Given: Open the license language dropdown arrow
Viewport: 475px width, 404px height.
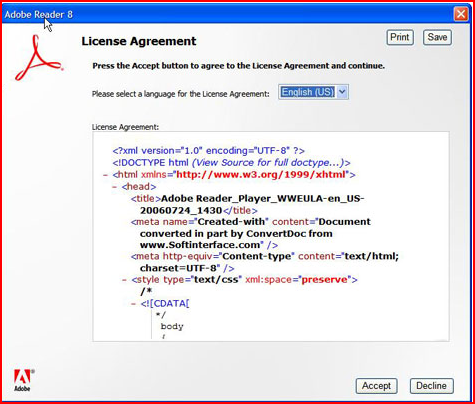Looking at the screenshot, I should click(342, 92).
